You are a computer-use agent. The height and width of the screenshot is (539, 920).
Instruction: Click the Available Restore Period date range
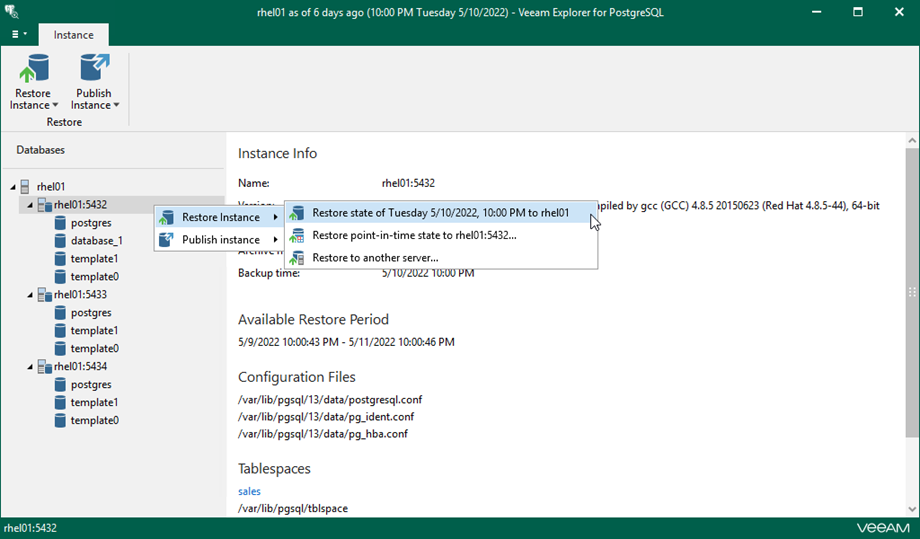tap(346, 342)
